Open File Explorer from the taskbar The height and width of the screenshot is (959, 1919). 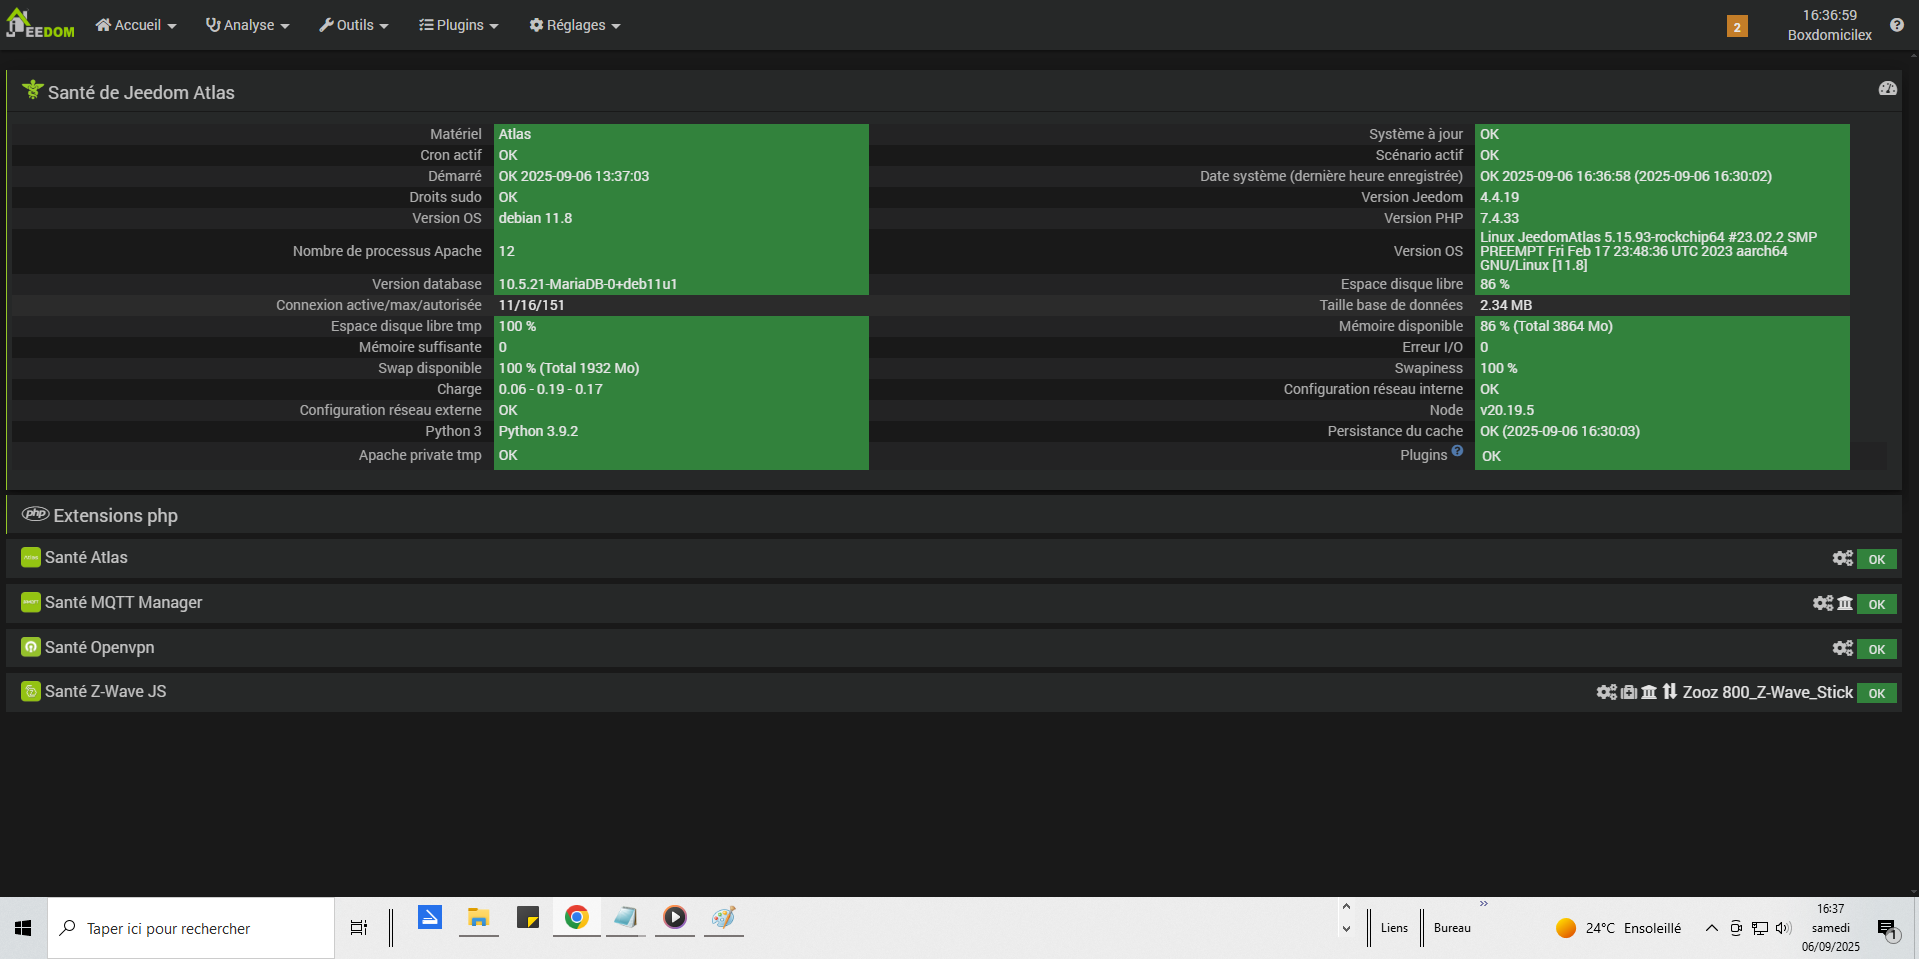click(479, 918)
